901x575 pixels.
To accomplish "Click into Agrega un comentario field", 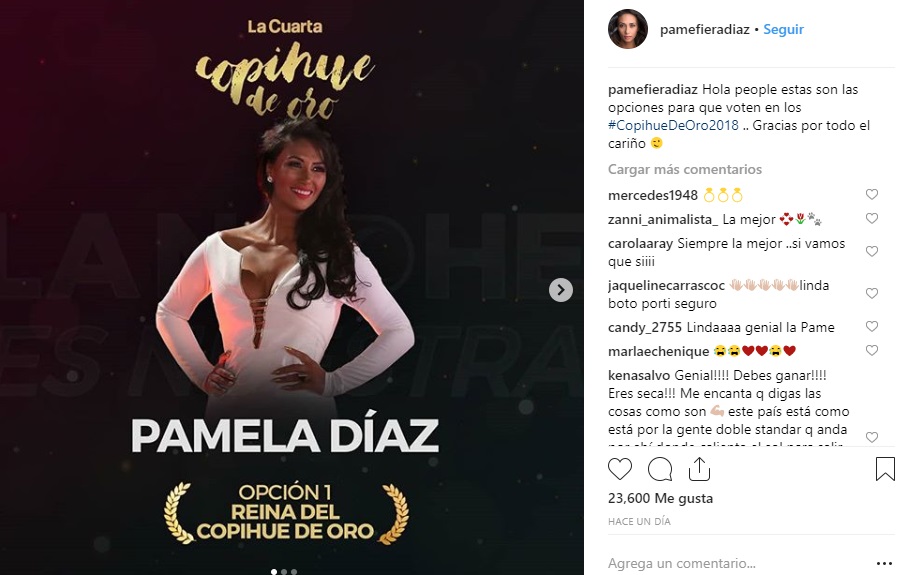I will click(x=681, y=564).
